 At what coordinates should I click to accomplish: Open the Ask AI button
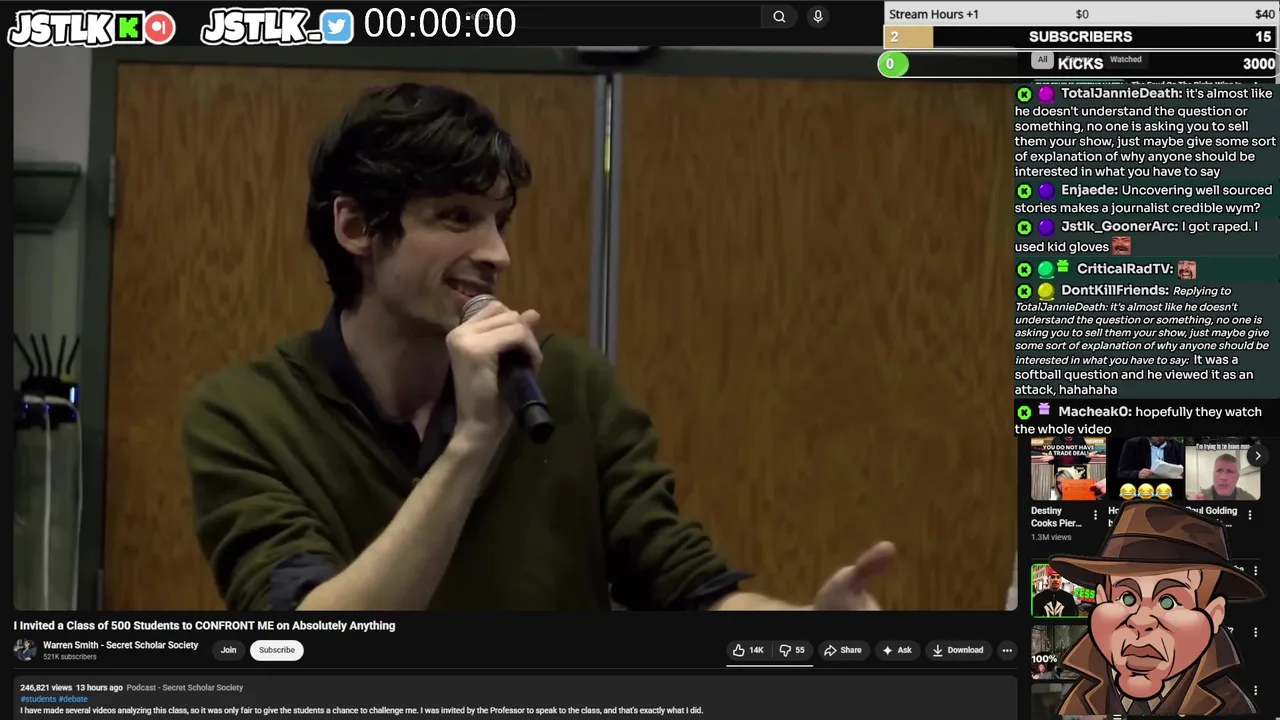(x=896, y=650)
